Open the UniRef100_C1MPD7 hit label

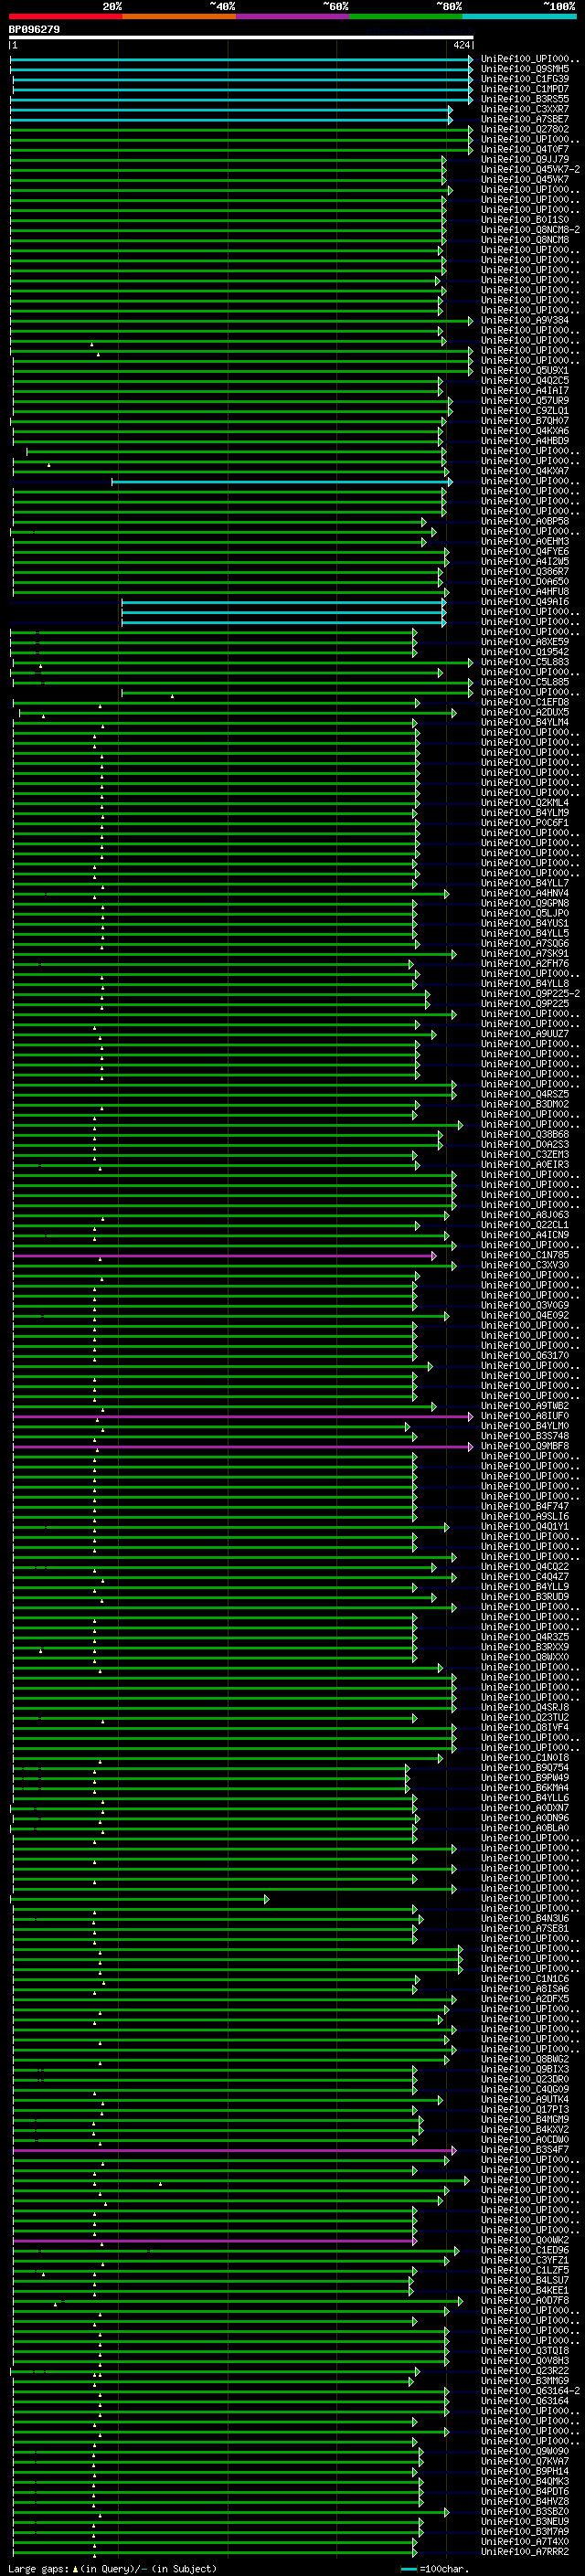(x=525, y=89)
